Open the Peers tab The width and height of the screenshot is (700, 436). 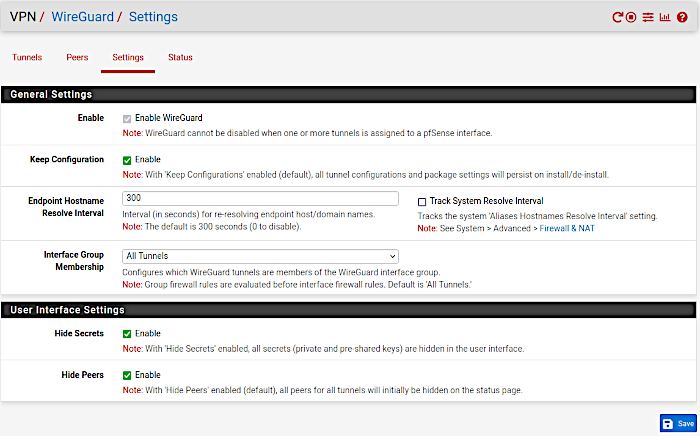(77, 57)
